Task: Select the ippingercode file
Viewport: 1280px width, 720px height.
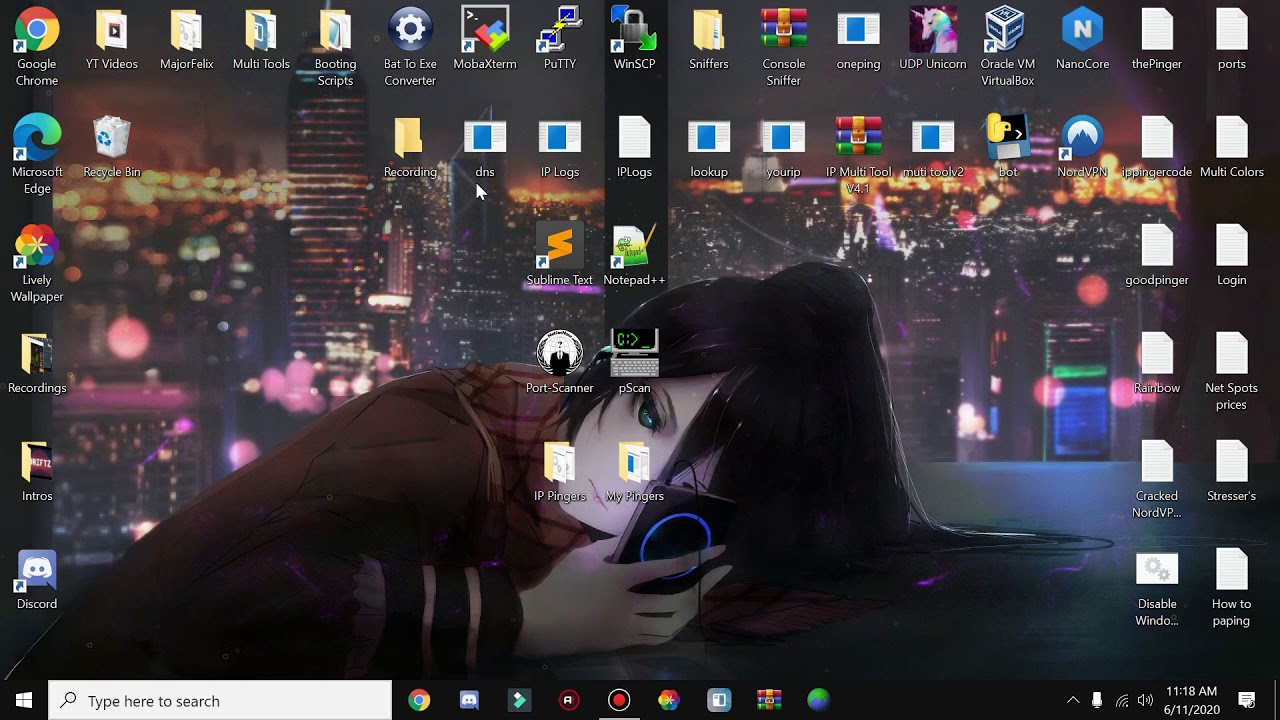Action: pyautogui.click(x=1157, y=138)
